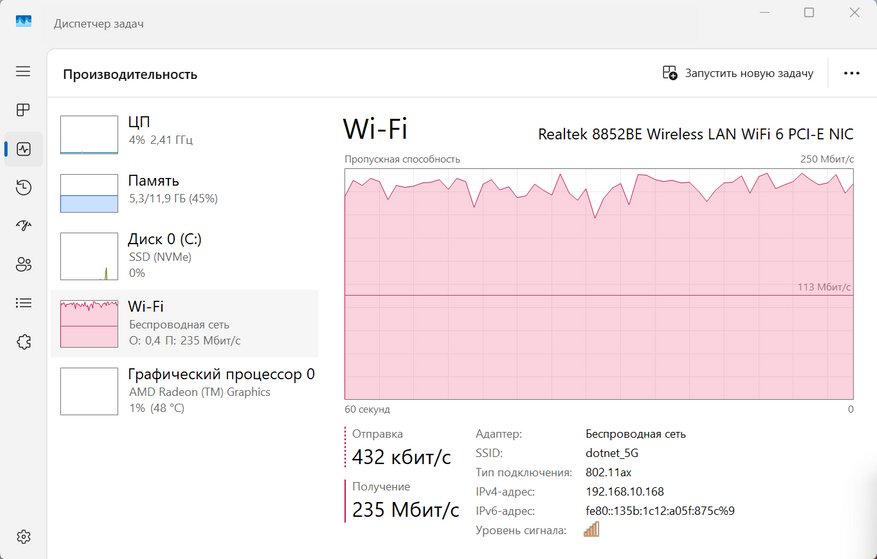
Task: Select the Память performance item
Action: pos(185,192)
